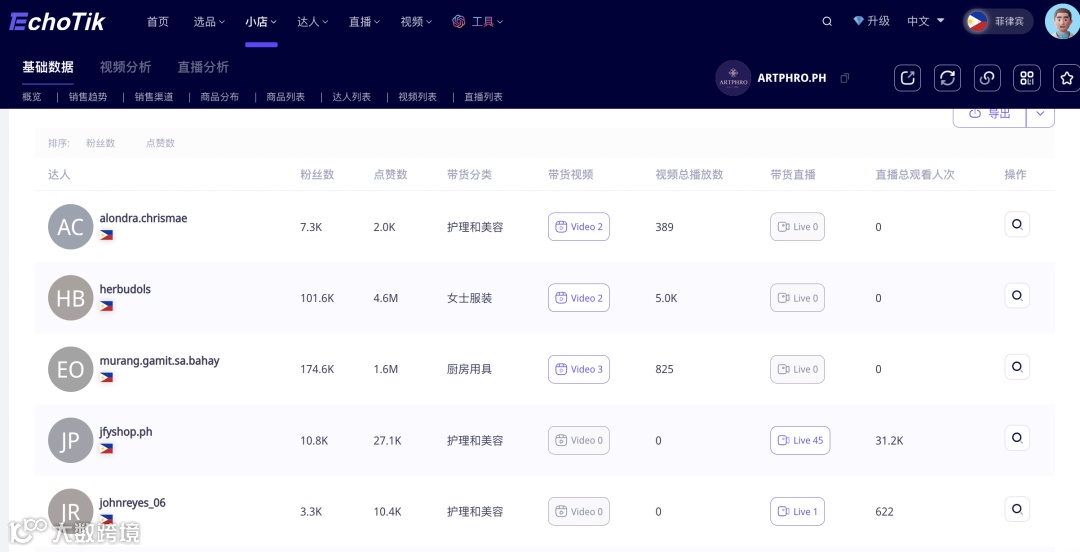Open the jfyshop.ph creator name

coord(126,432)
